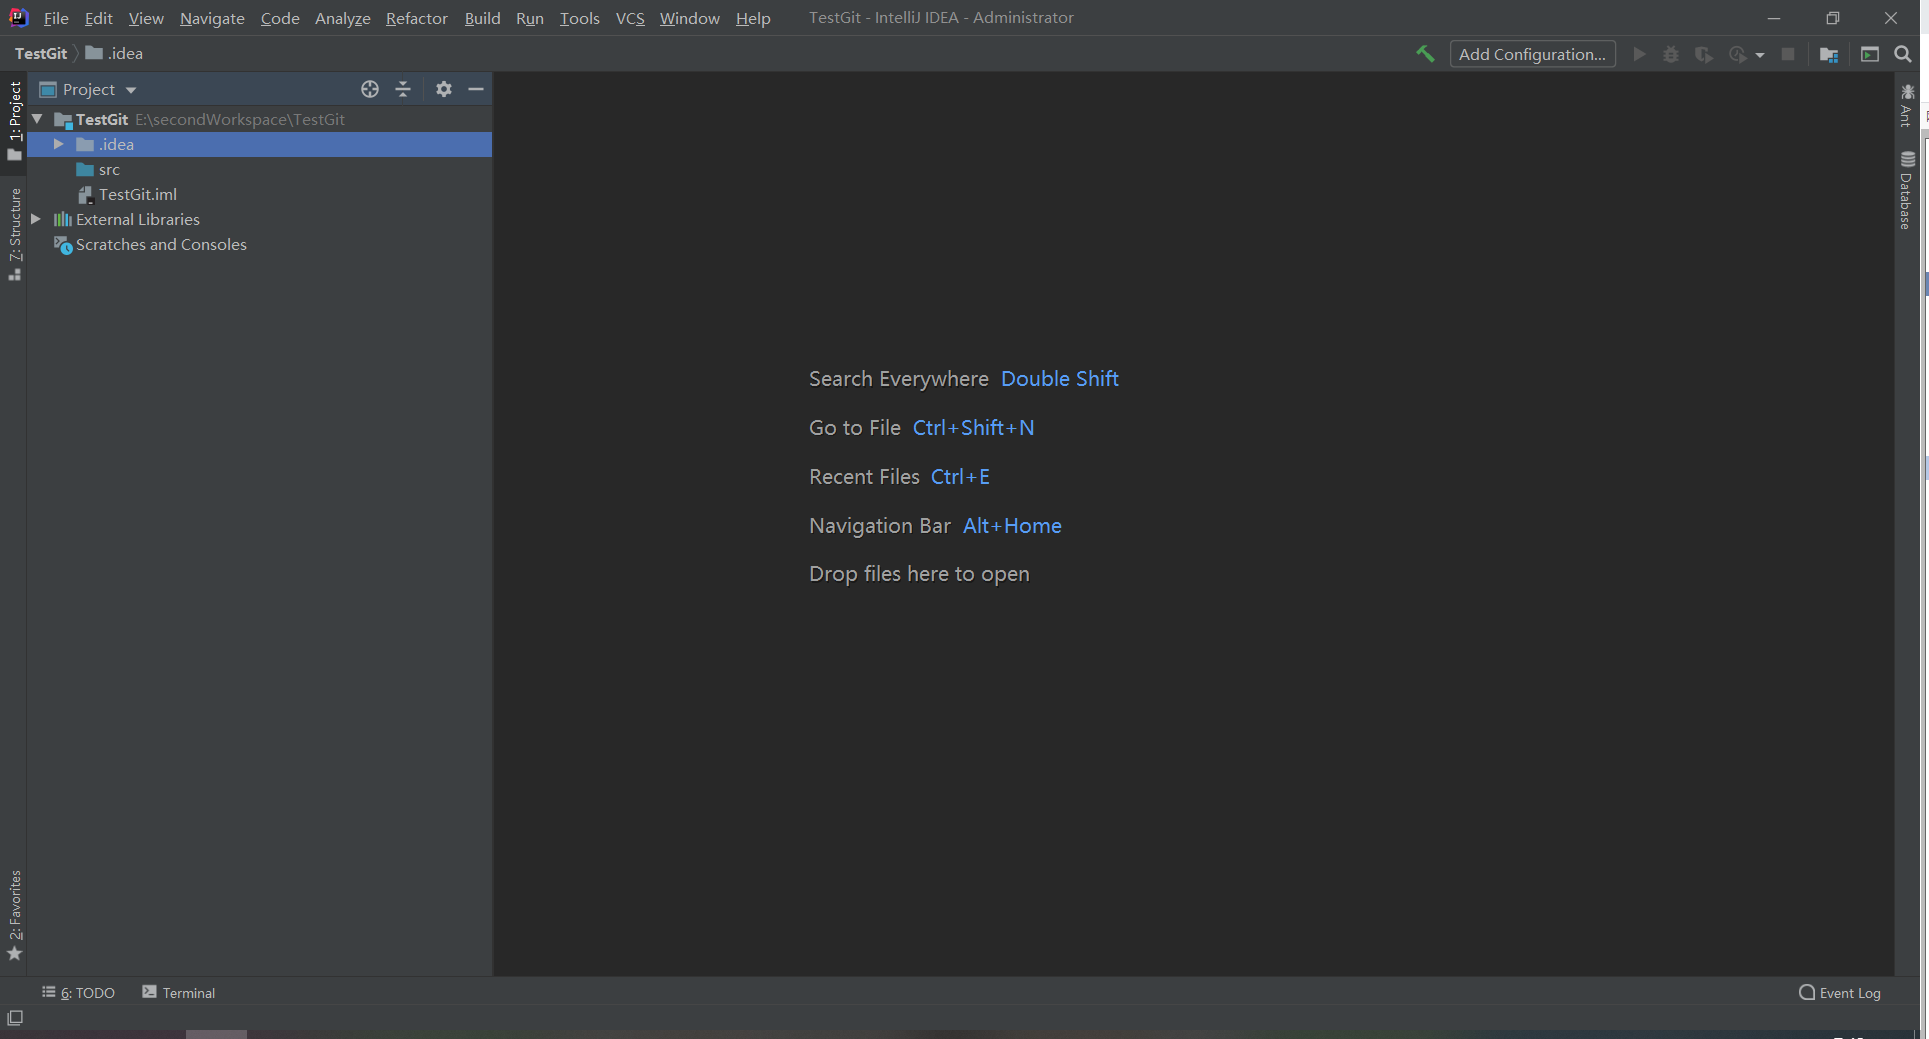Open the 6: TODO tool window
This screenshot has height=1039, width=1929.
[x=78, y=992]
